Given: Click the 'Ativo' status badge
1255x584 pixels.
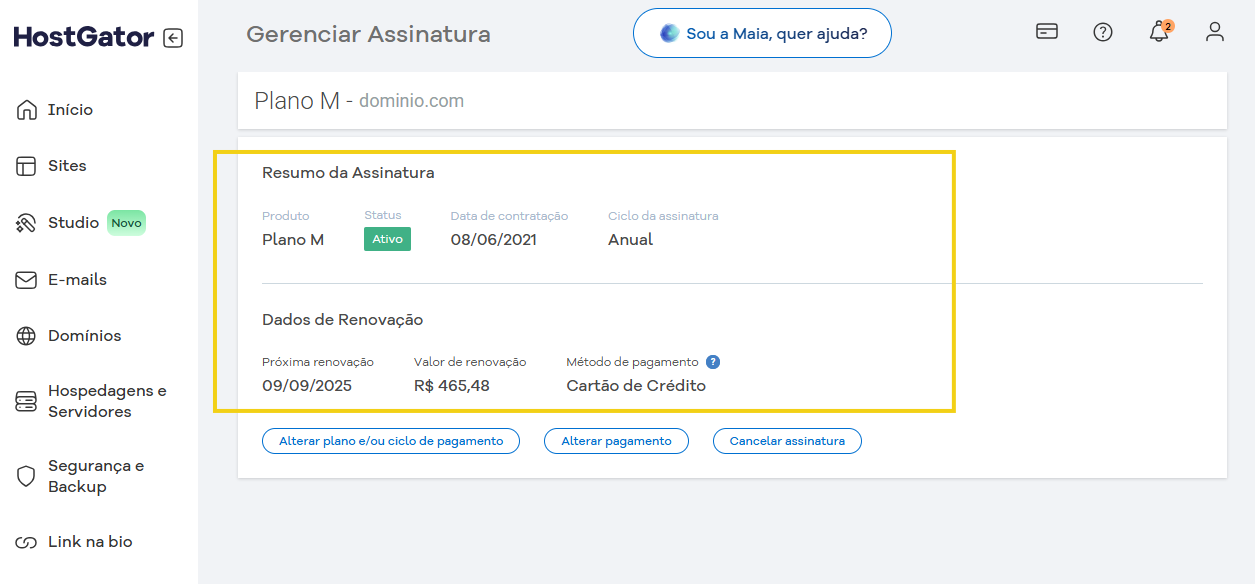Looking at the screenshot, I should 387,239.
